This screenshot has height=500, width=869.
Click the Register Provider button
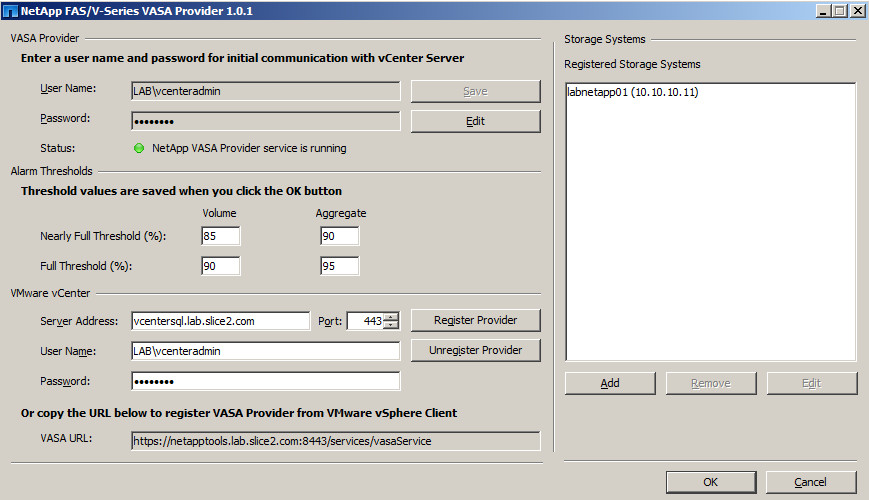(x=476, y=320)
